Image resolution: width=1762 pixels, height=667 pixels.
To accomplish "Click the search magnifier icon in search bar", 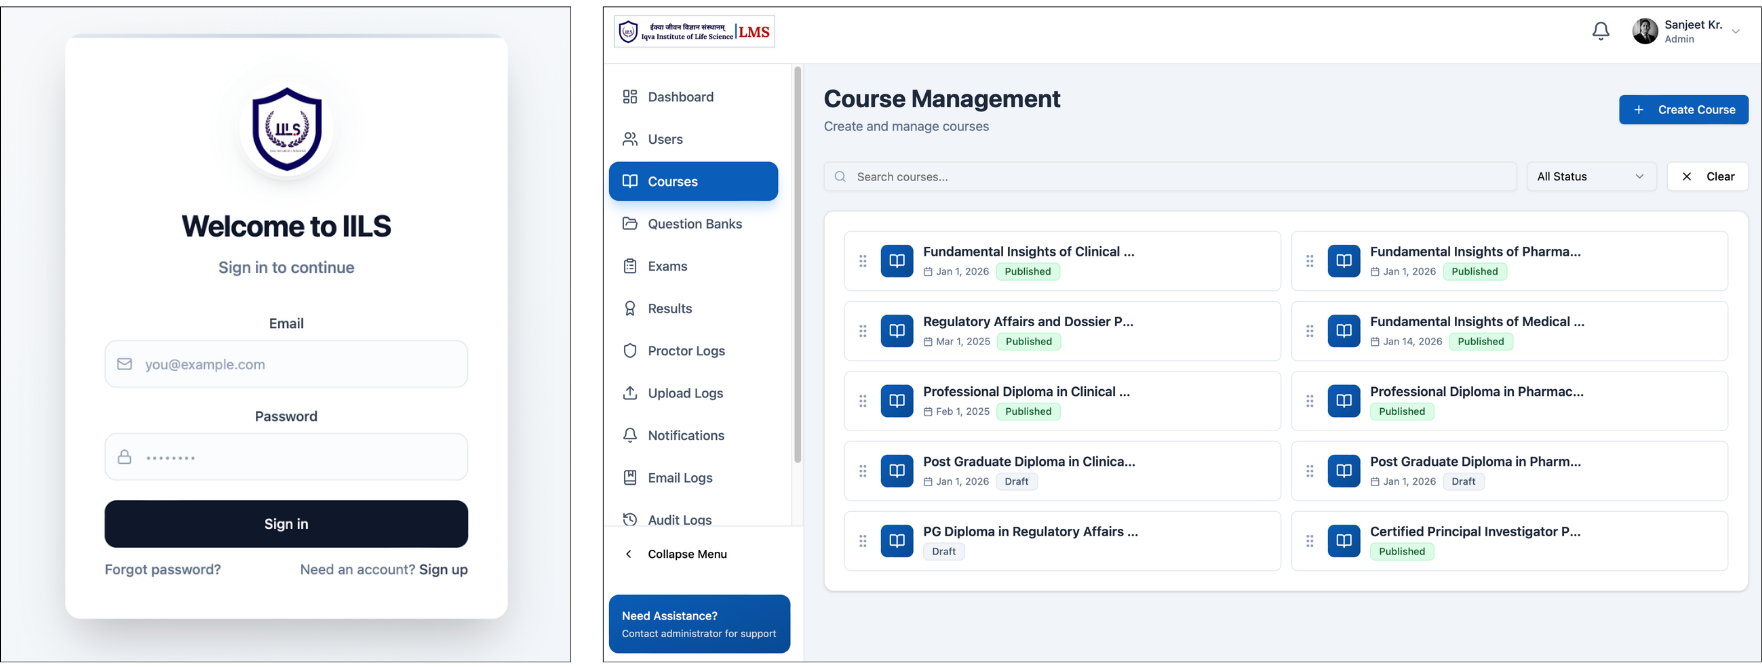I will 840,177.
